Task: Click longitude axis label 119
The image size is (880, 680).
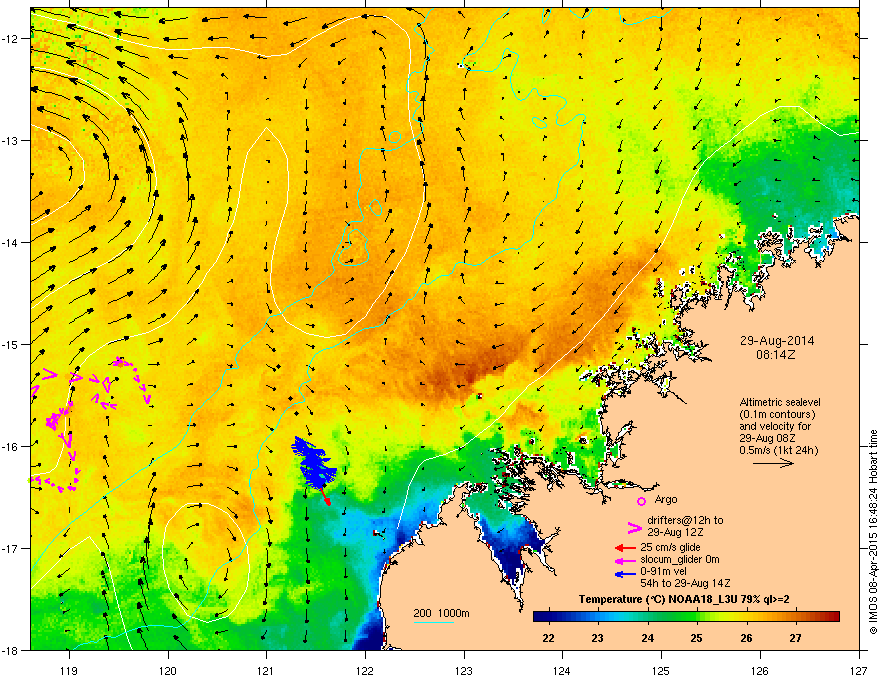Action: coord(70,670)
